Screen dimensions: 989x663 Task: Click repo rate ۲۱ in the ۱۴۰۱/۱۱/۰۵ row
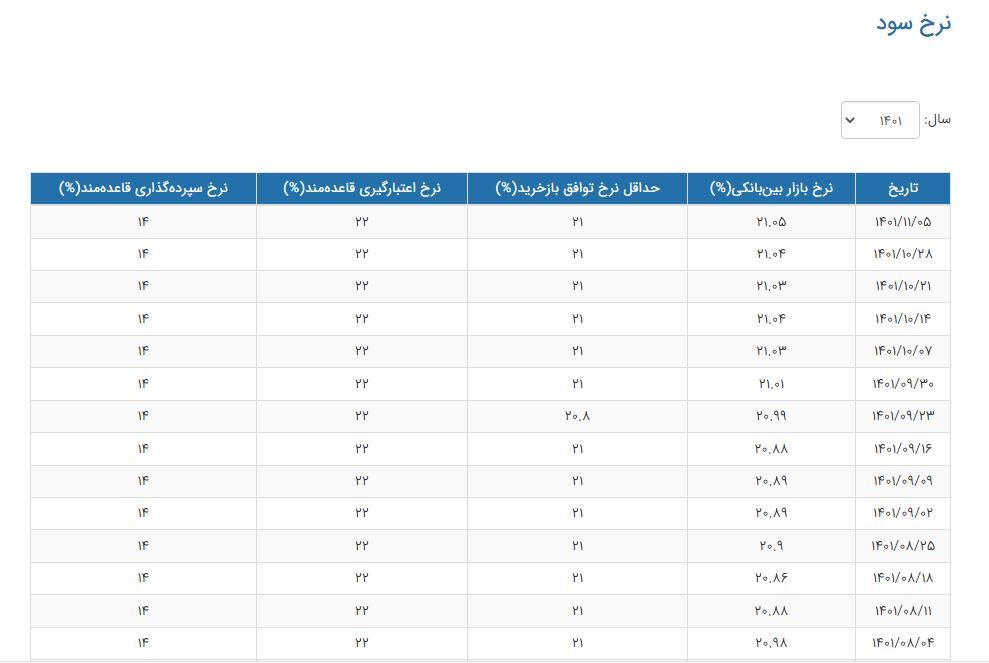tap(577, 221)
